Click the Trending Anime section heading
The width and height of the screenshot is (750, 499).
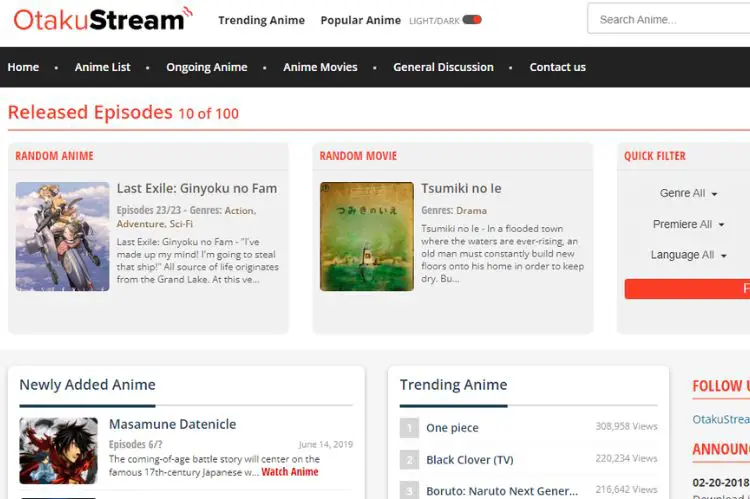tap(453, 385)
